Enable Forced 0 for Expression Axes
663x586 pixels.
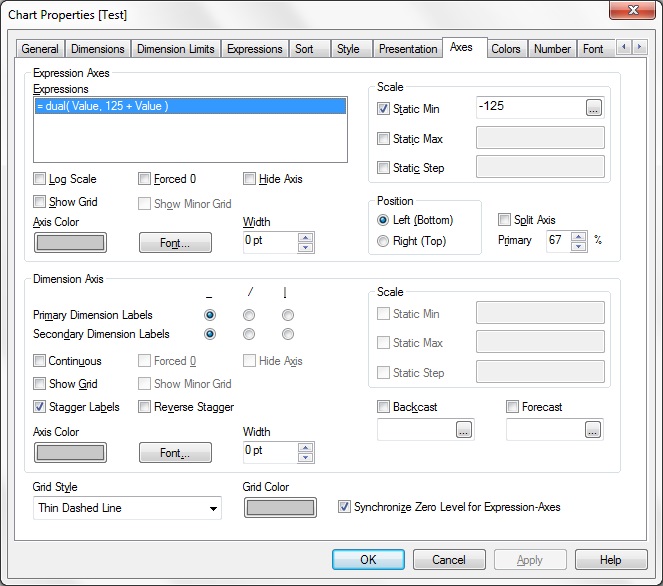(x=144, y=178)
